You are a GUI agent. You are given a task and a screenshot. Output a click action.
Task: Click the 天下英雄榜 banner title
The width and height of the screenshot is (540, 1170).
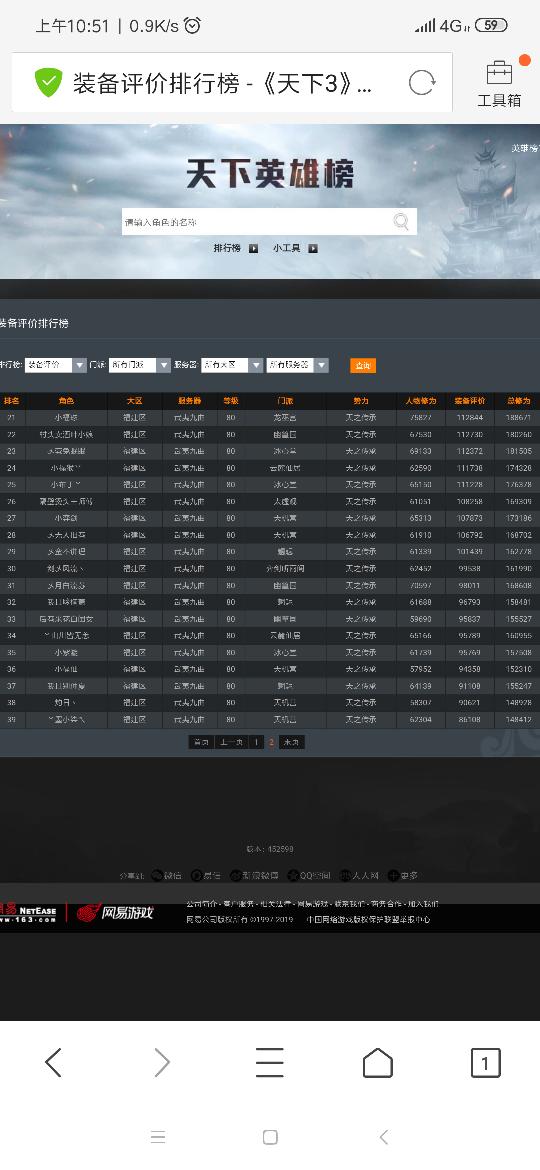(x=269, y=173)
